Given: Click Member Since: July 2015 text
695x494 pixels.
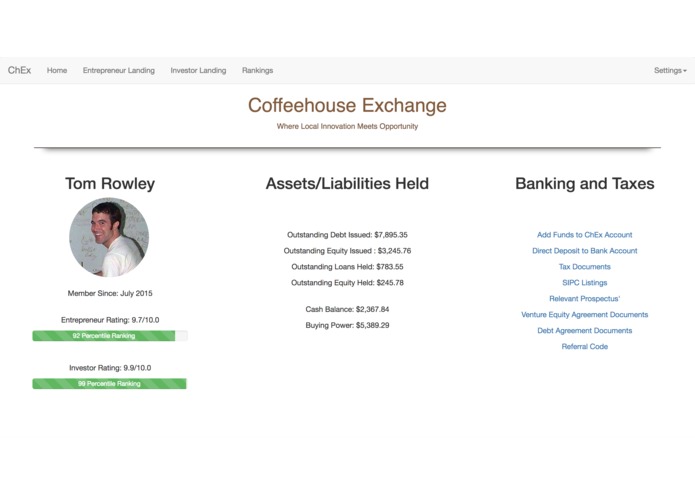Looking at the screenshot, I should [x=110, y=293].
